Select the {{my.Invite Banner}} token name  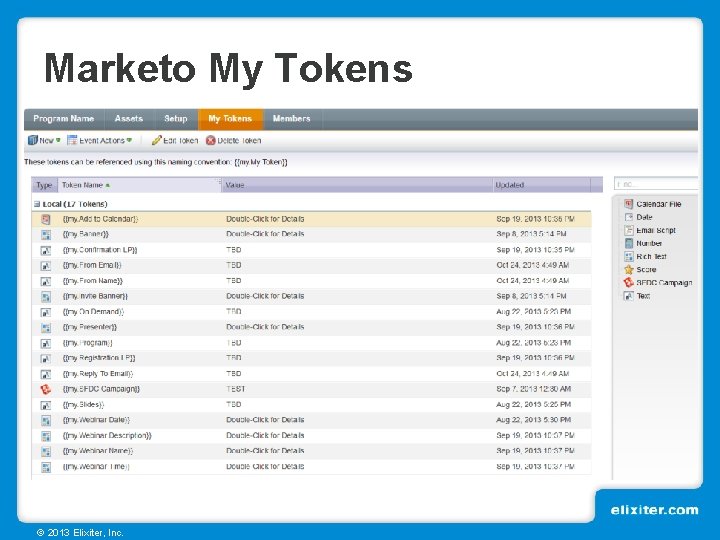[95, 296]
